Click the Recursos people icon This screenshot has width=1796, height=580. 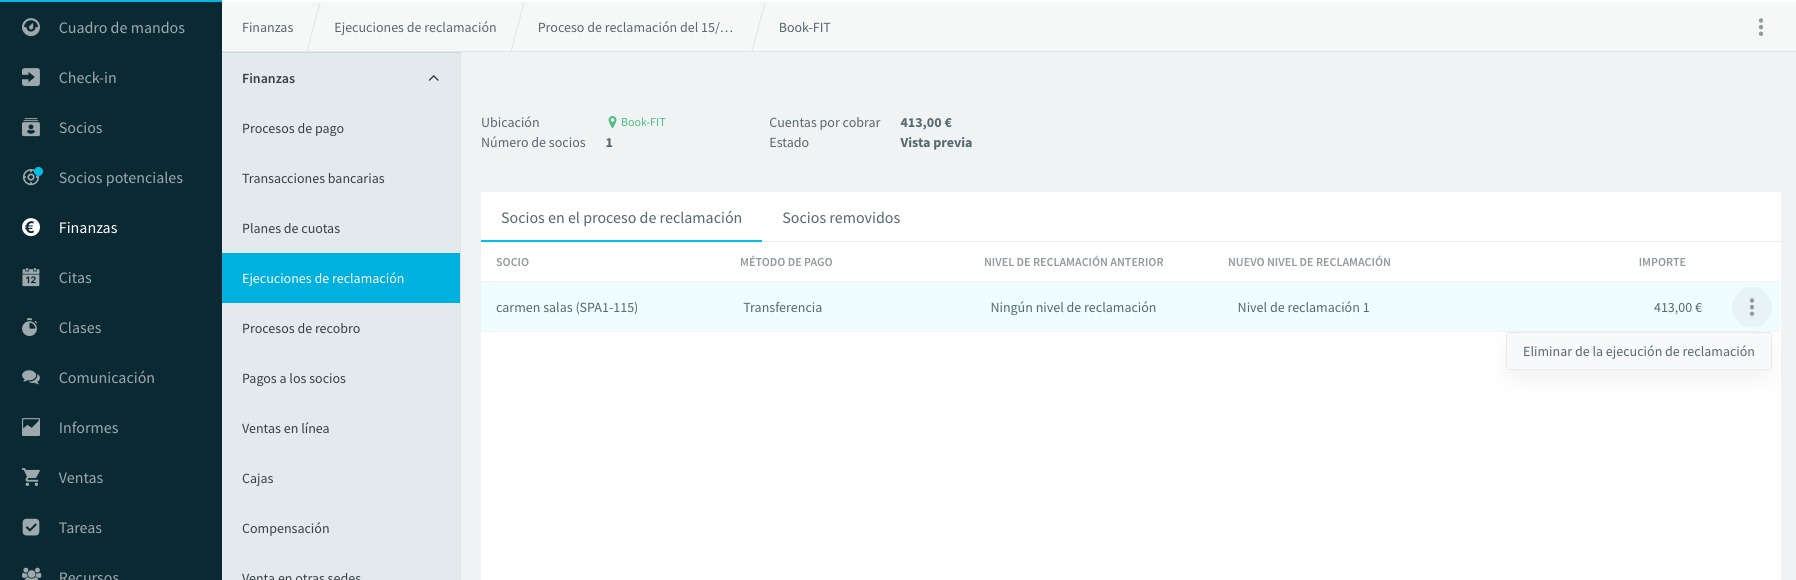pyautogui.click(x=31, y=573)
